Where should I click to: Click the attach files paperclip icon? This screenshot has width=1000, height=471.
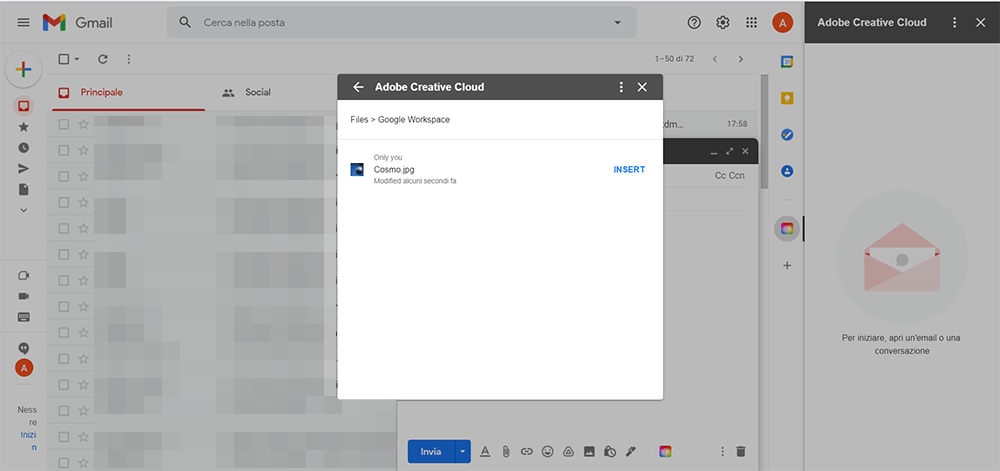506,452
